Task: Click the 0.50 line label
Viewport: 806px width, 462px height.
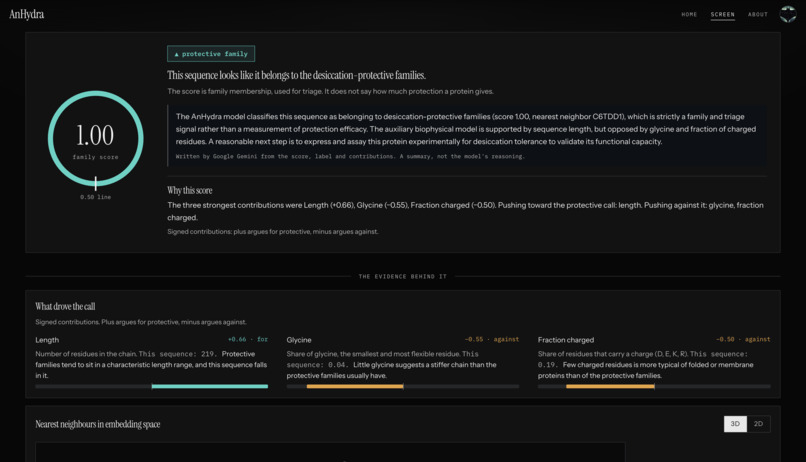Action: (96, 197)
